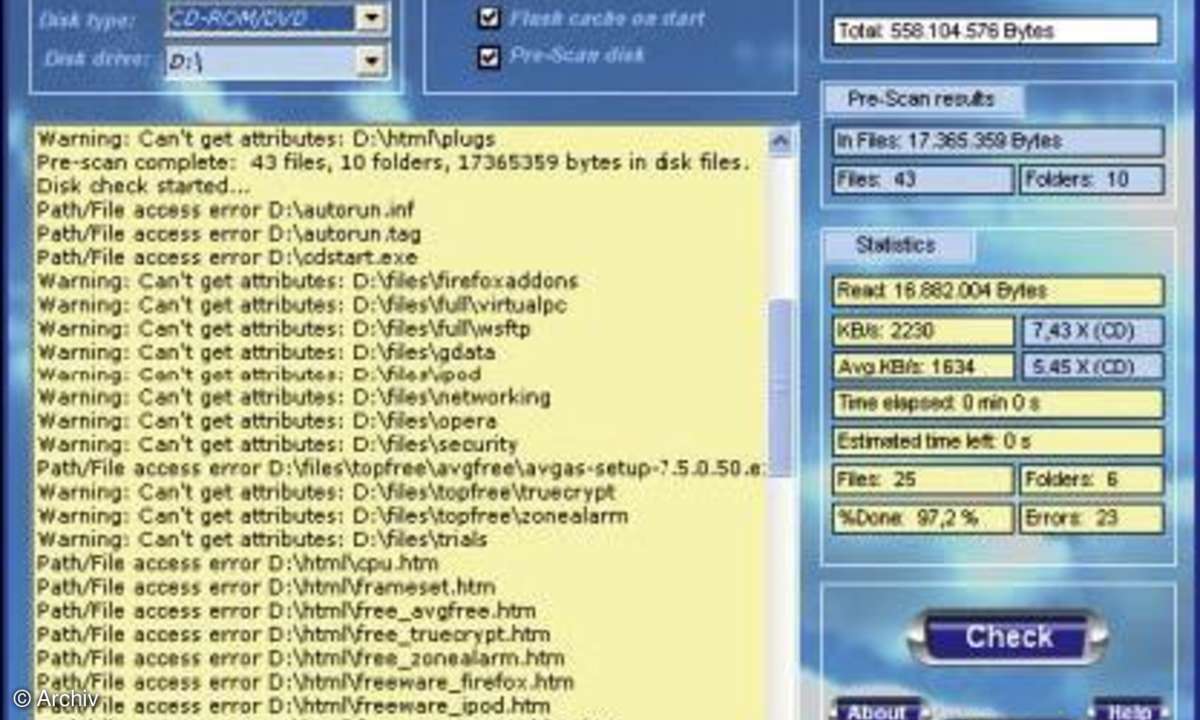Select warning line for files\trials
Viewport: 1200px width, 720px height.
pyautogui.click(x=262, y=539)
